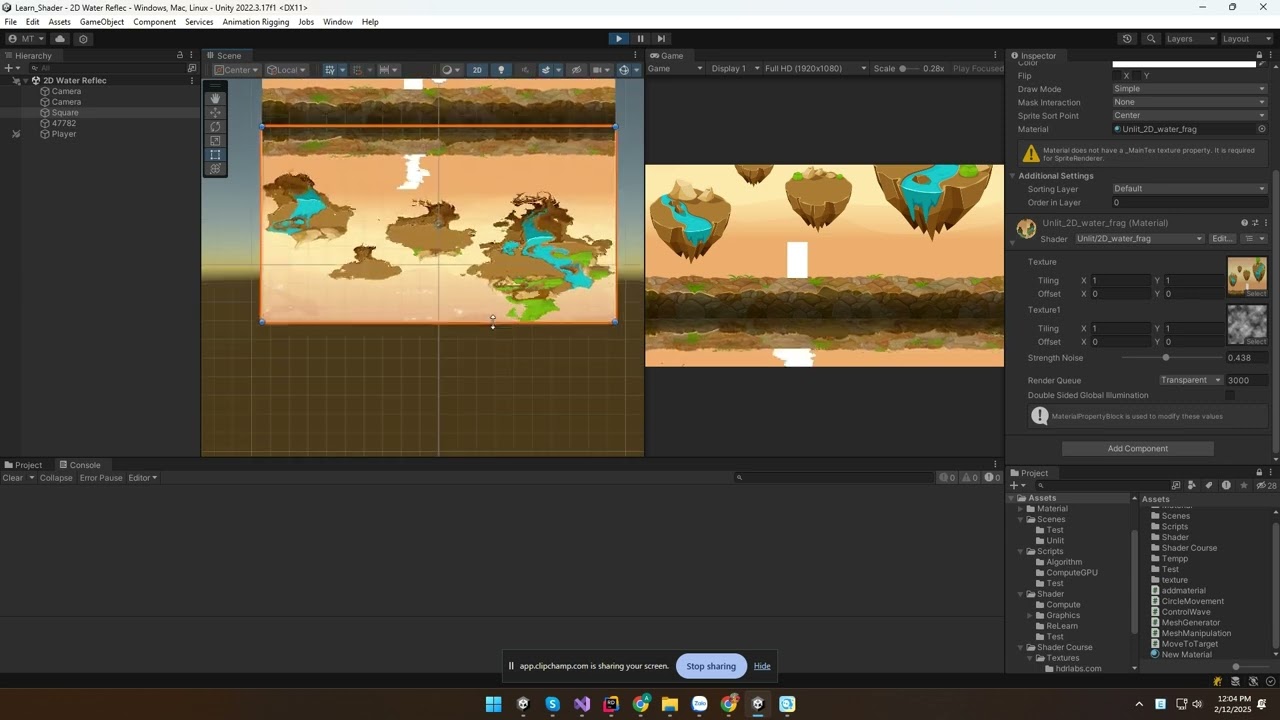Open Unity Version Control icon beside cloud

tap(83, 39)
